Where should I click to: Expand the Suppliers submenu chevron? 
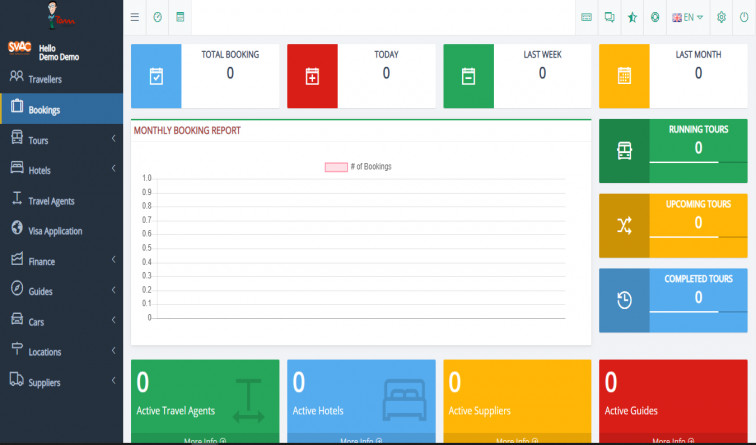click(113, 380)
